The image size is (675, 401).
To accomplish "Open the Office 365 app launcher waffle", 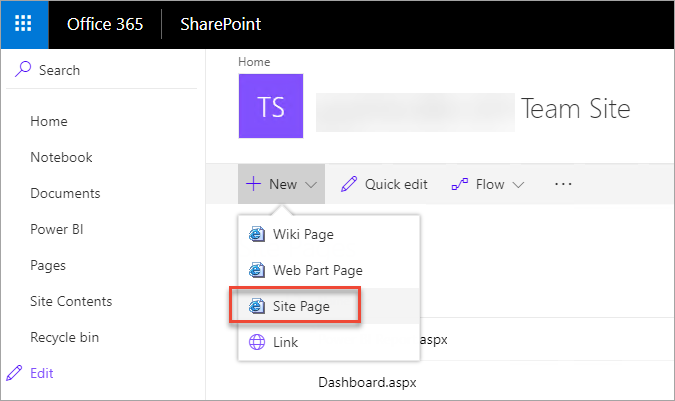I will pos(23,24).
